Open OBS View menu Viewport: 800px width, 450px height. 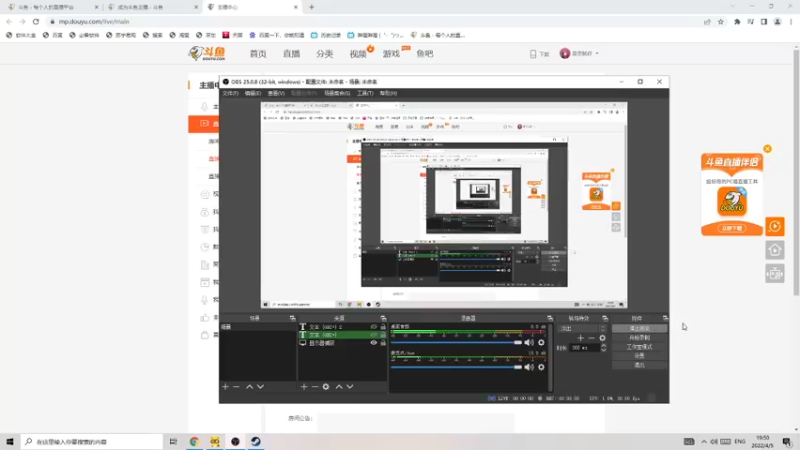[x=276, y=93]
